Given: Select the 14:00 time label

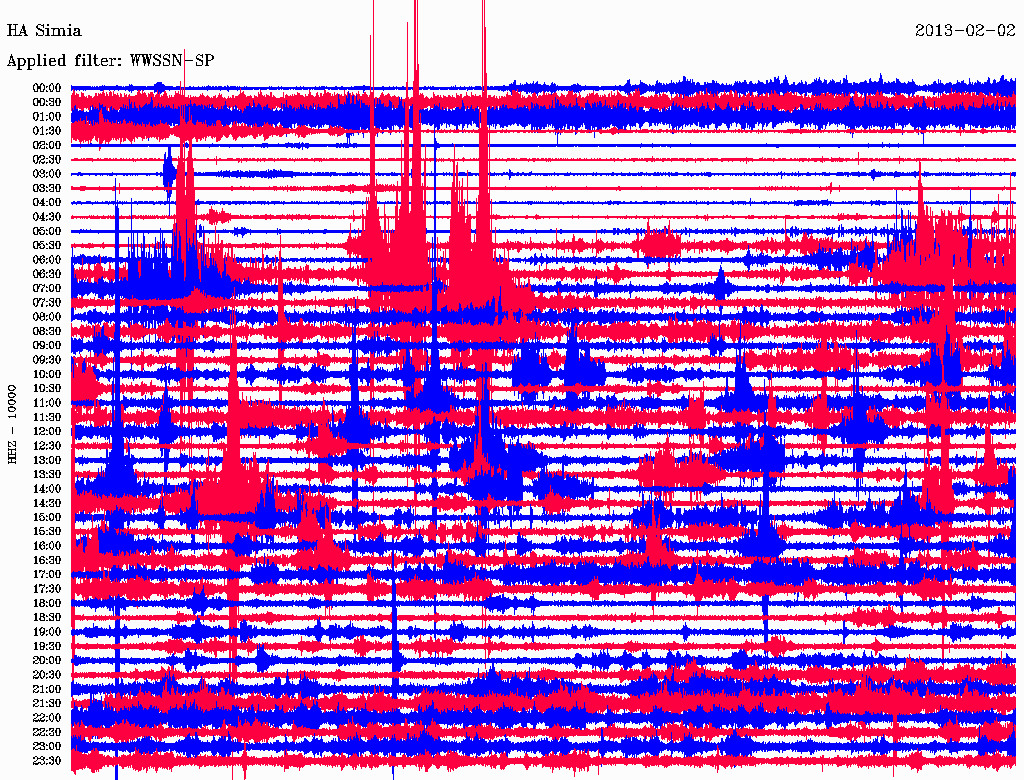Looking at the screenshot, I should tap(46, 489).
